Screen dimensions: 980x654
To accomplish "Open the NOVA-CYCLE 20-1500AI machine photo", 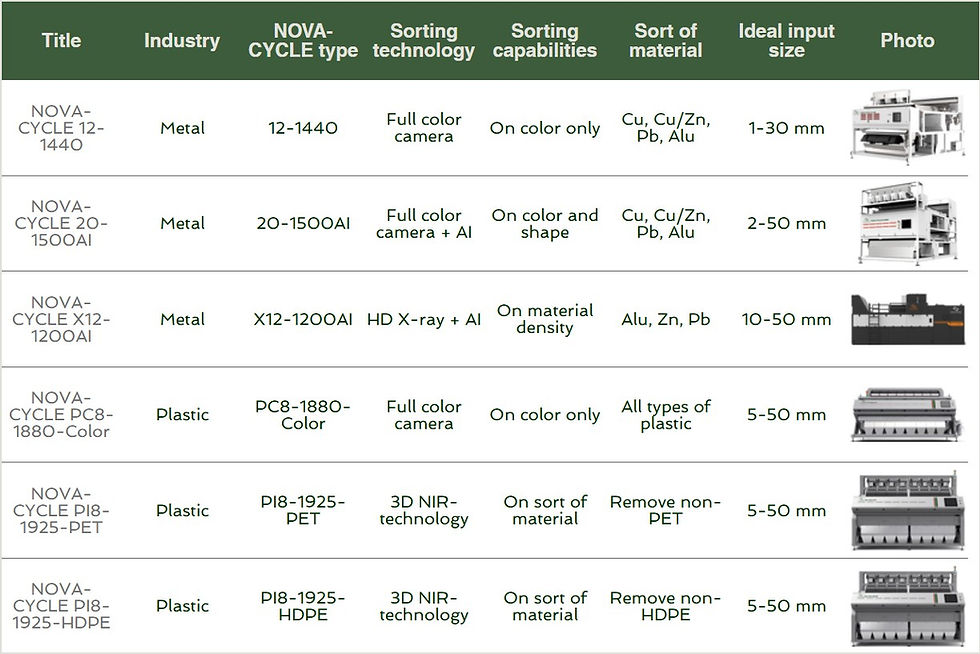I will [x=908, y=224].
